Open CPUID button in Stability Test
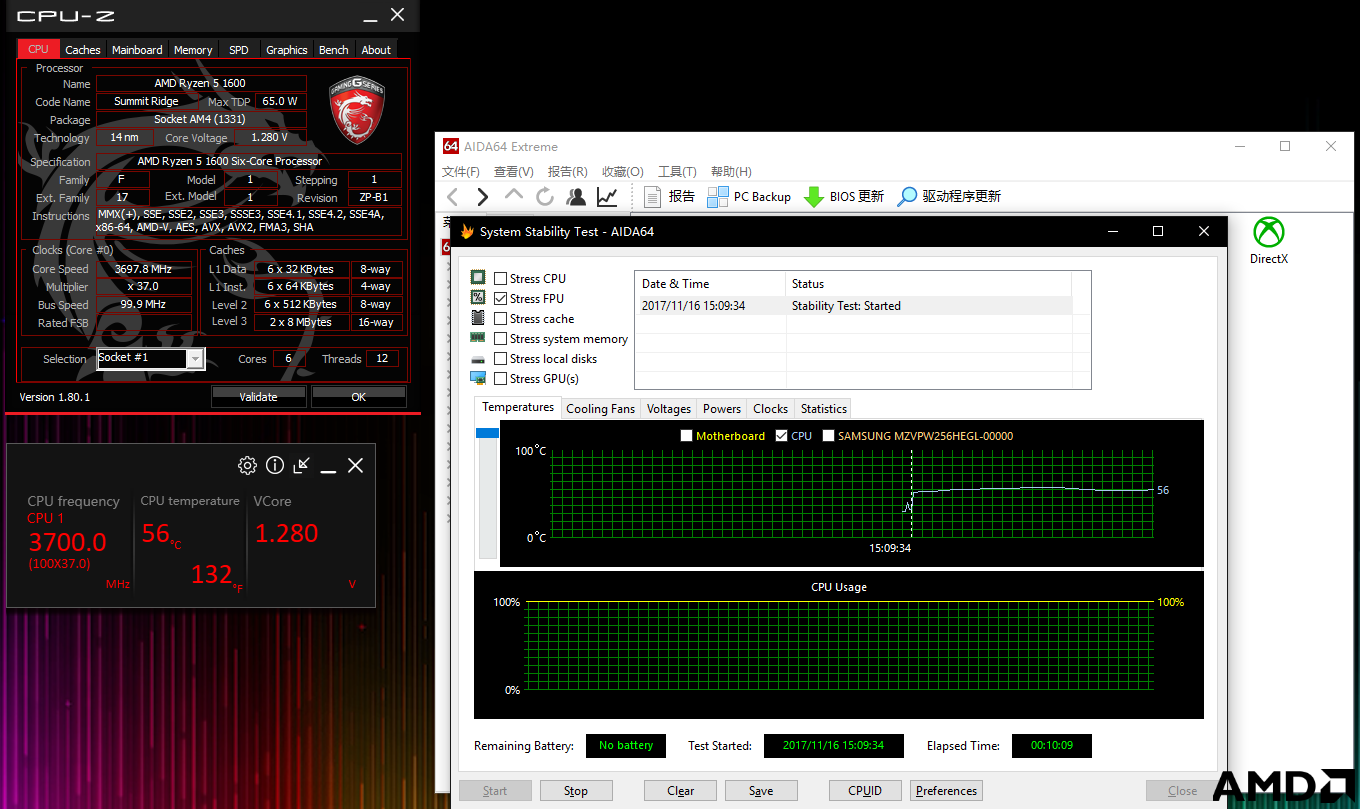The image size is (1360, 809). click(x=865, y=790)
